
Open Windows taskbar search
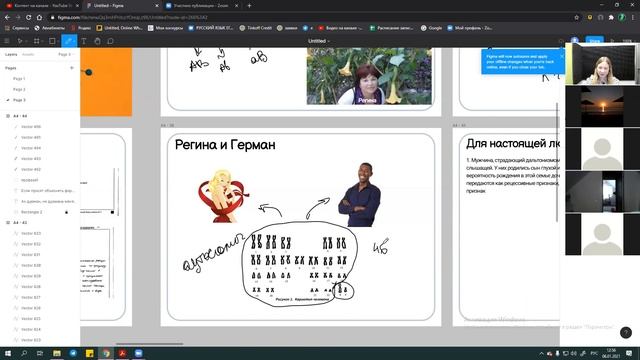point(24,353)
